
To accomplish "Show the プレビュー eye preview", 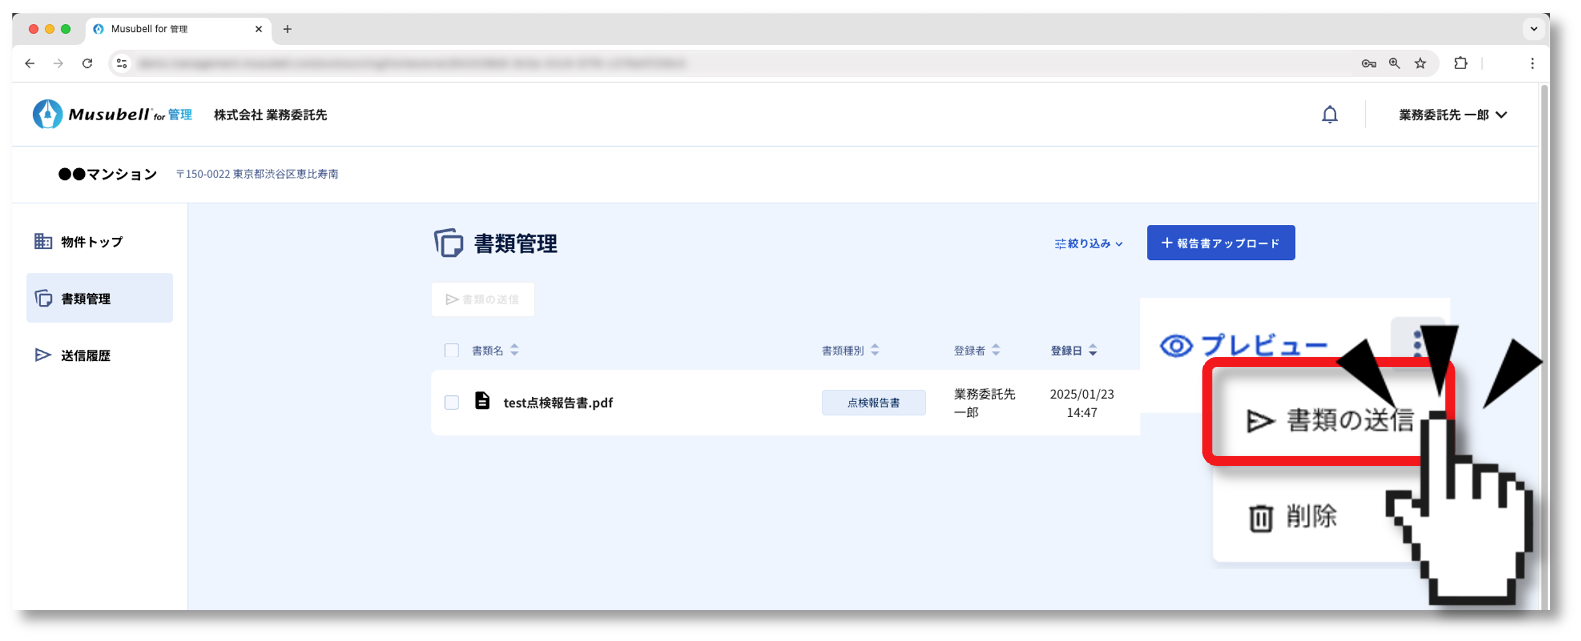I will pyautogui.click(x=1244, y=346).
